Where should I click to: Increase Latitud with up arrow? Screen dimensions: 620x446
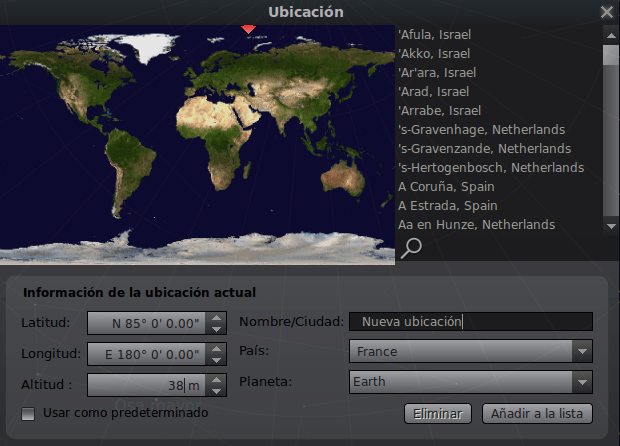pos(216,317)
